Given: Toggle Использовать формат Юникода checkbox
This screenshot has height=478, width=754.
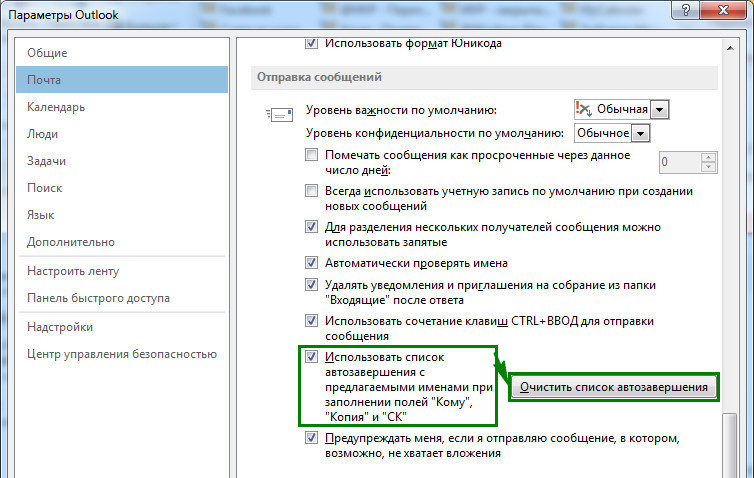Looking at the screenshot, I should tap(311, 43).
